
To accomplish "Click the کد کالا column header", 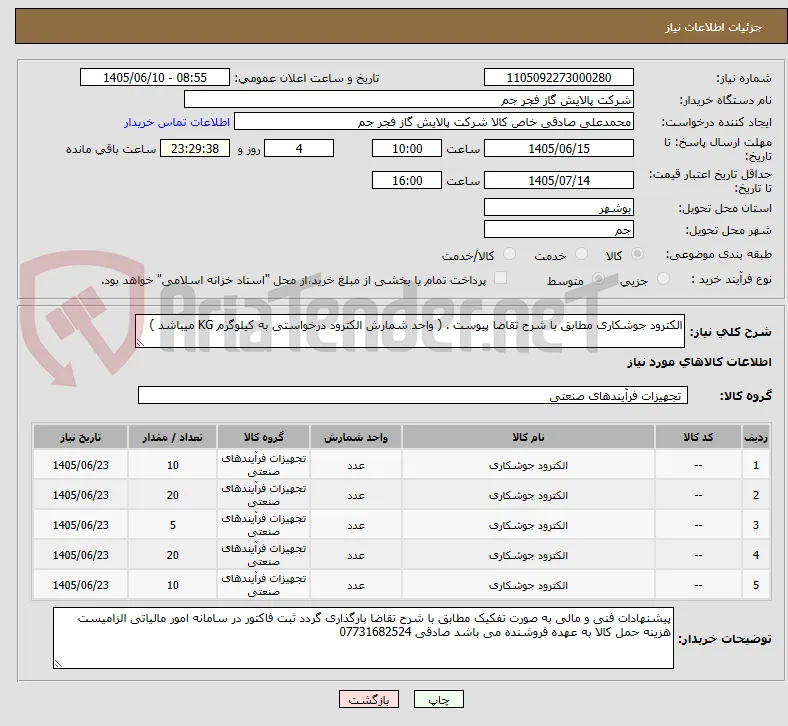I will point(698,437).
